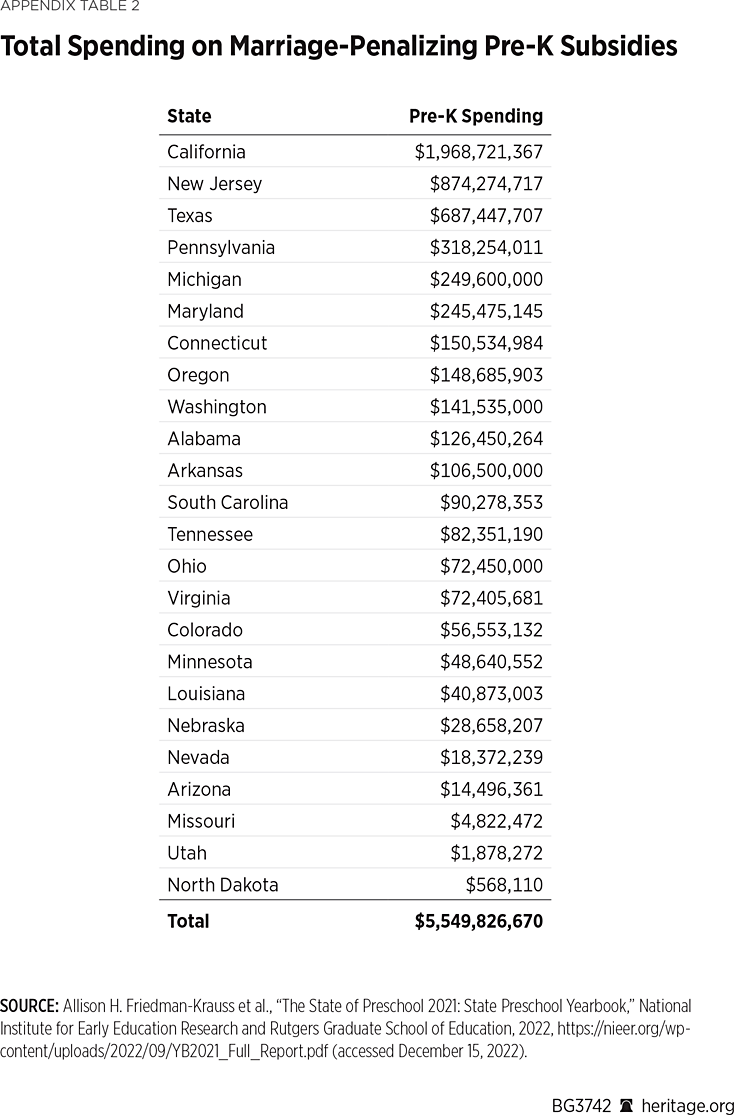Click the total amount $5,549,826,670

479,922
